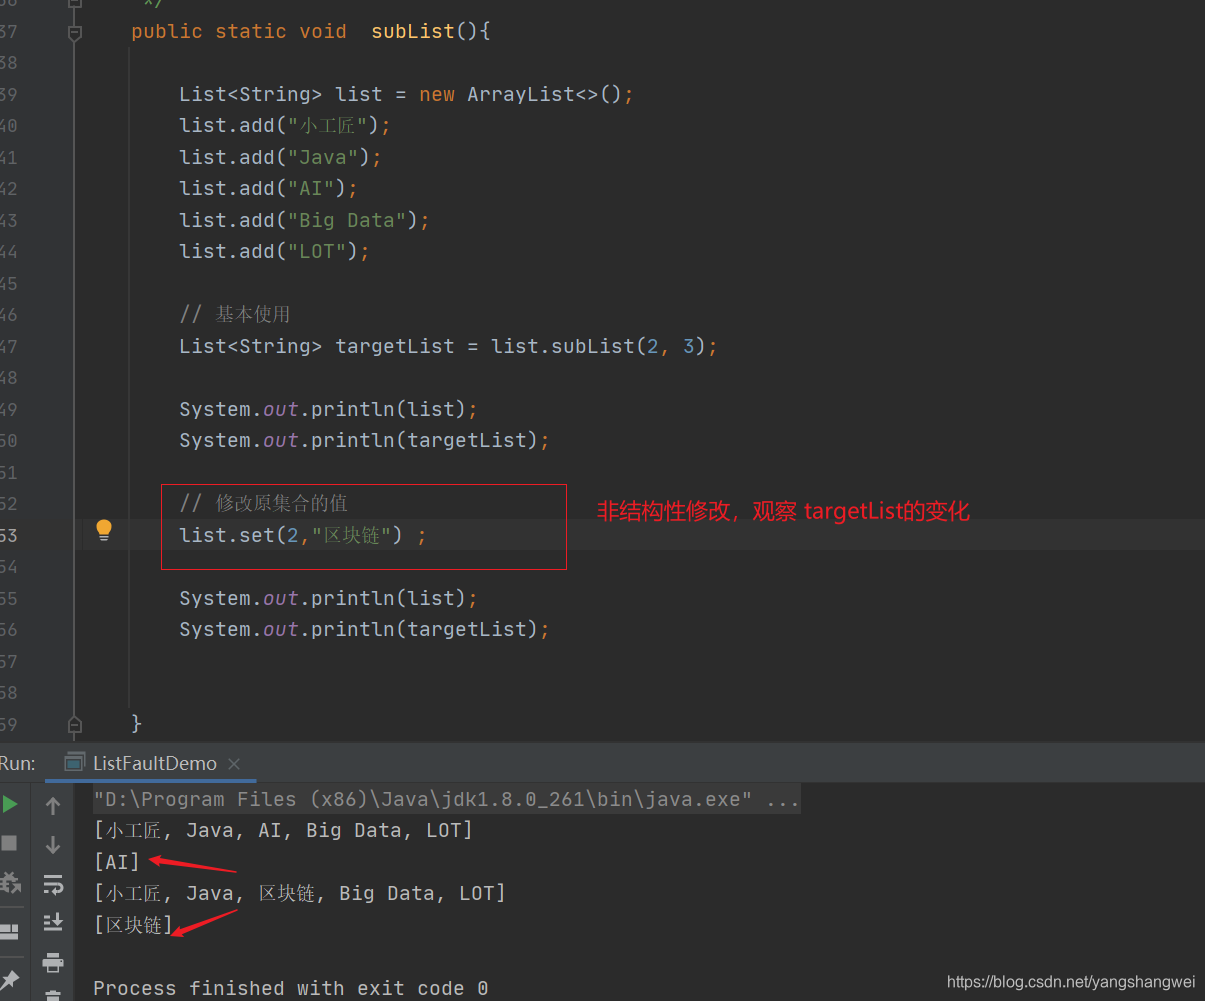Image resolution: width=1205 pixels, height=1001 pixels.
Task: Click the last println(targetList) line
Action: pyautogui.click(x=365, y=629)
